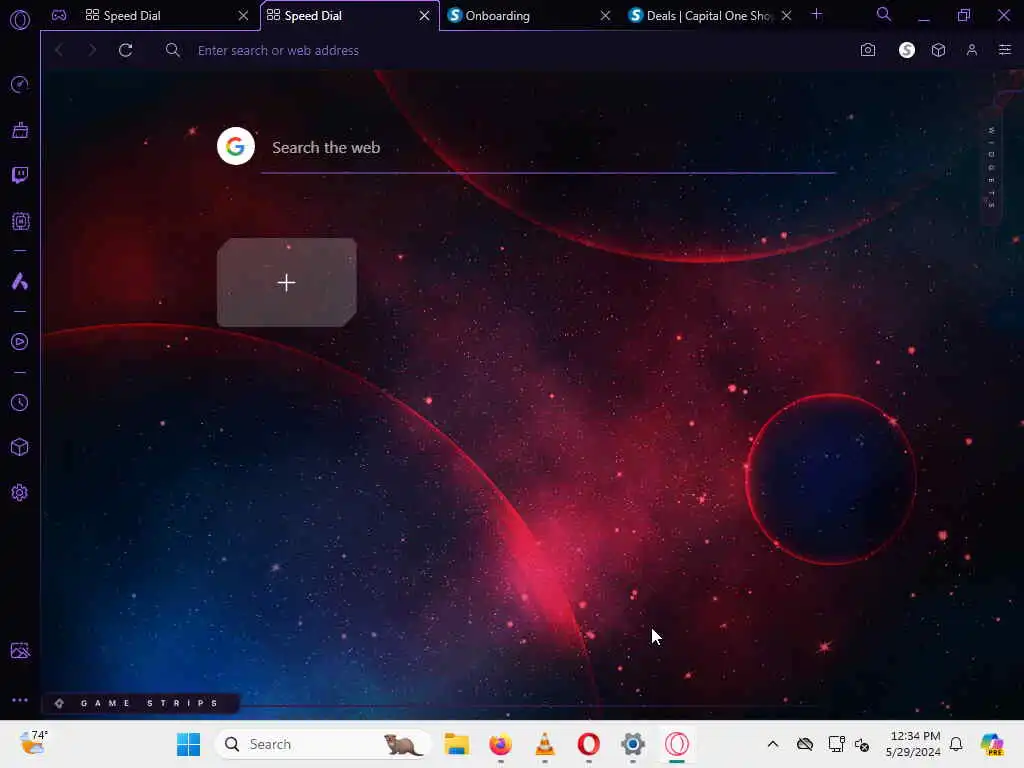Search open tabs via magnifier icon
The image size is (1024, 768).
point(884,14)
